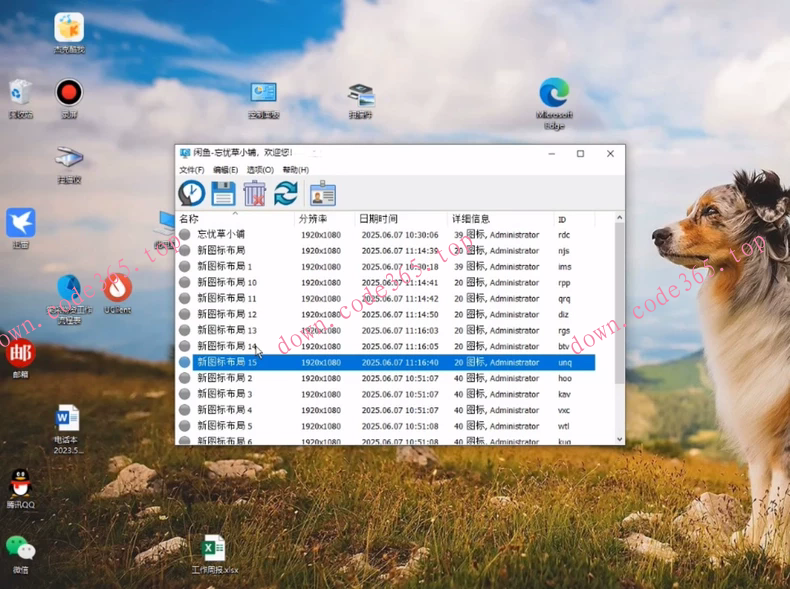Open the scanned files desktop icon beside Edge
The image size is (790, 589).
[x=360, y=100]
